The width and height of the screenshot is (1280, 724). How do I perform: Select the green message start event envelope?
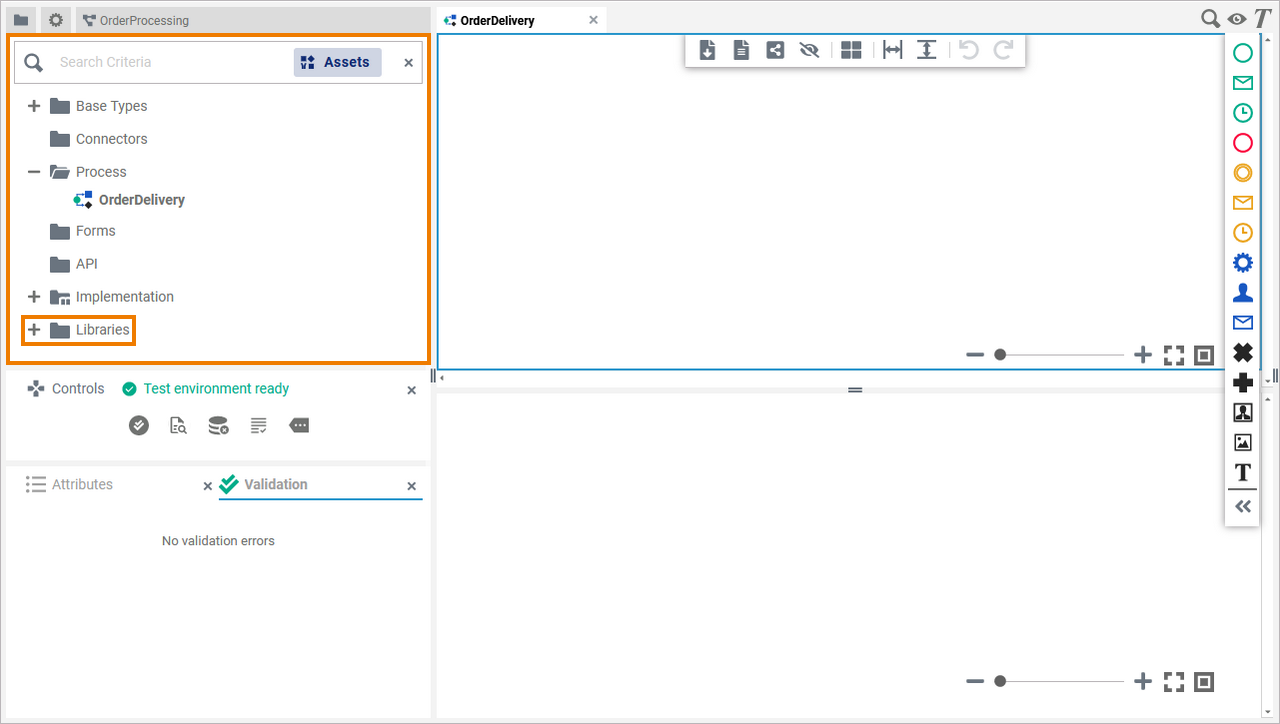pyautogui.click(x=1243, y=83)
